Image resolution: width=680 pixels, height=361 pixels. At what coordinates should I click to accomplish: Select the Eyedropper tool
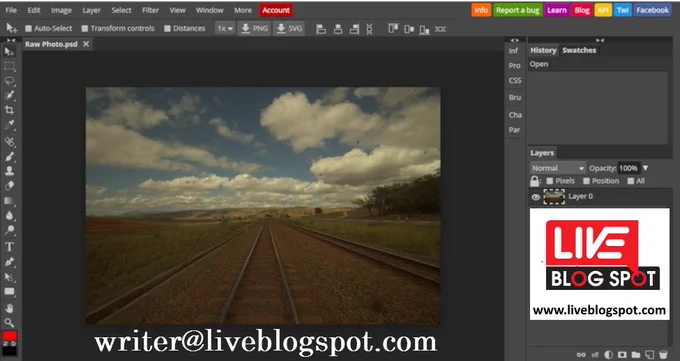pyautogui.click(x=9, y=125)
